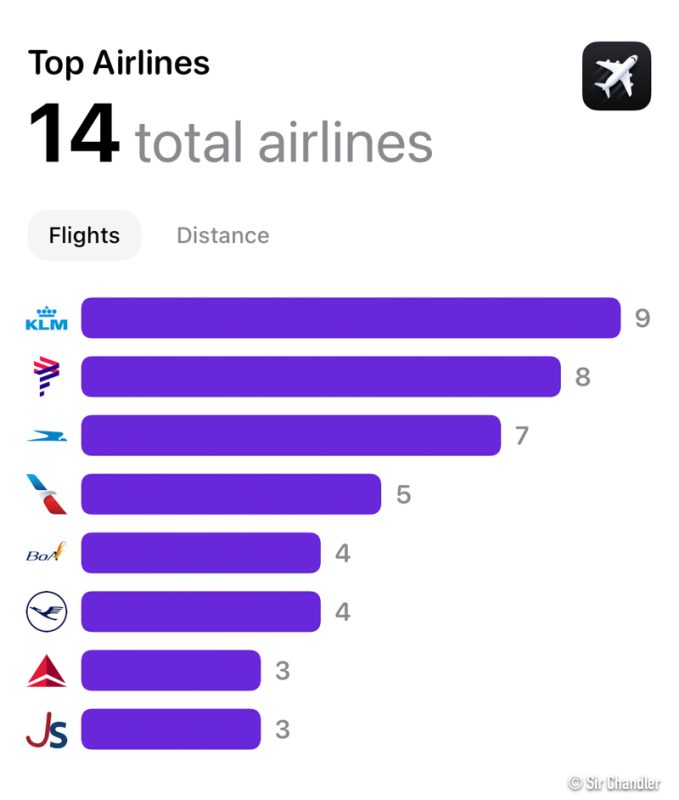Switch to the Flights tab

(85, 236)
